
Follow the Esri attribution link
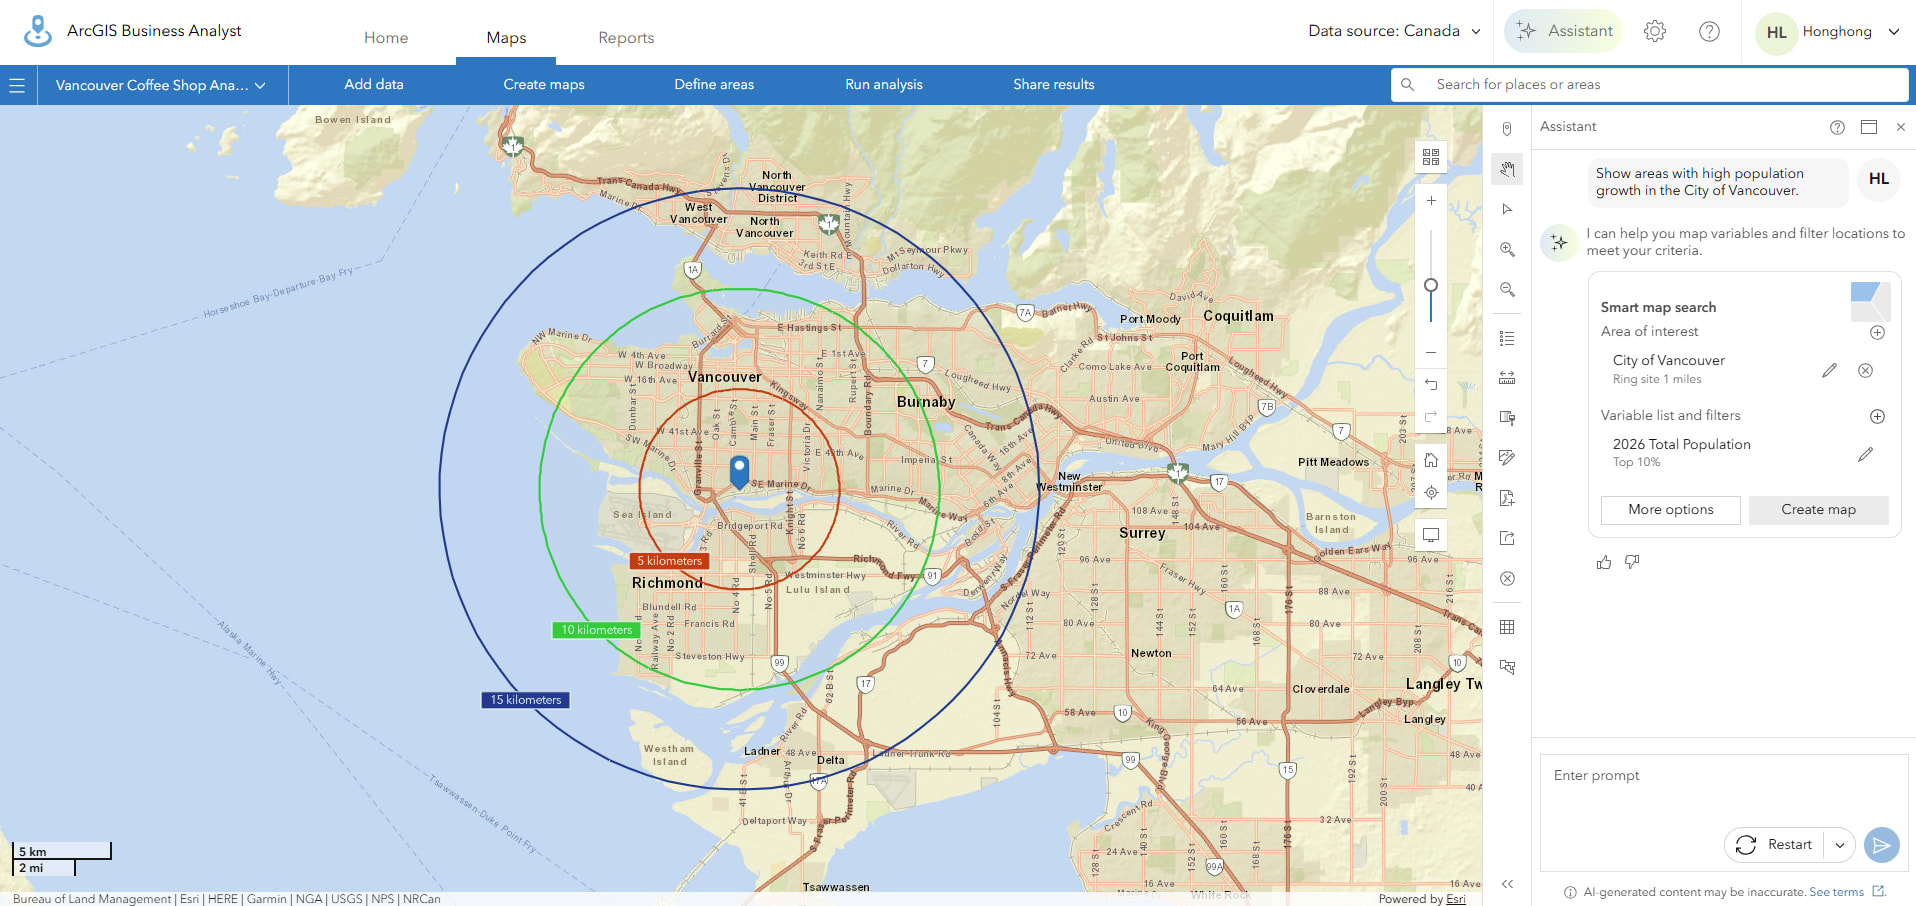coord(1456,899)
